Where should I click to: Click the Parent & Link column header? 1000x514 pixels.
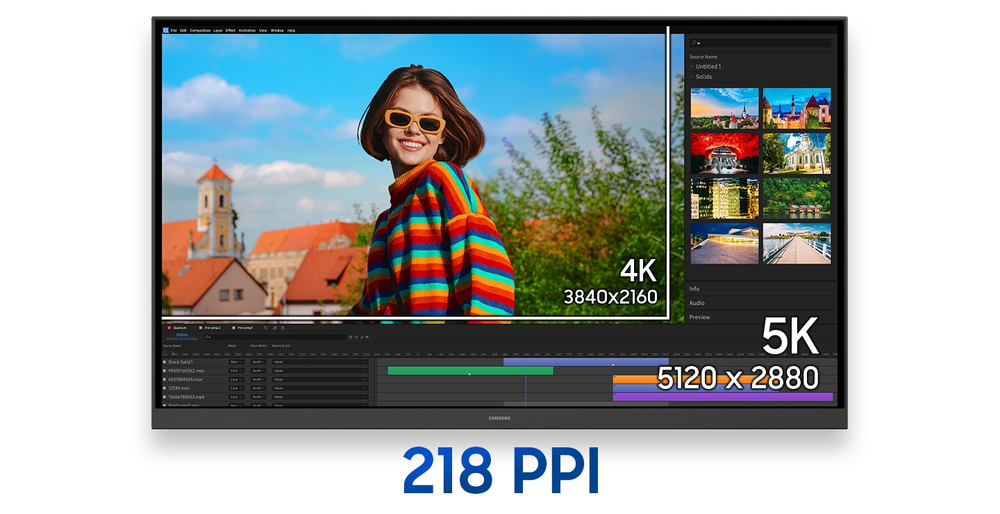[281, 346]
